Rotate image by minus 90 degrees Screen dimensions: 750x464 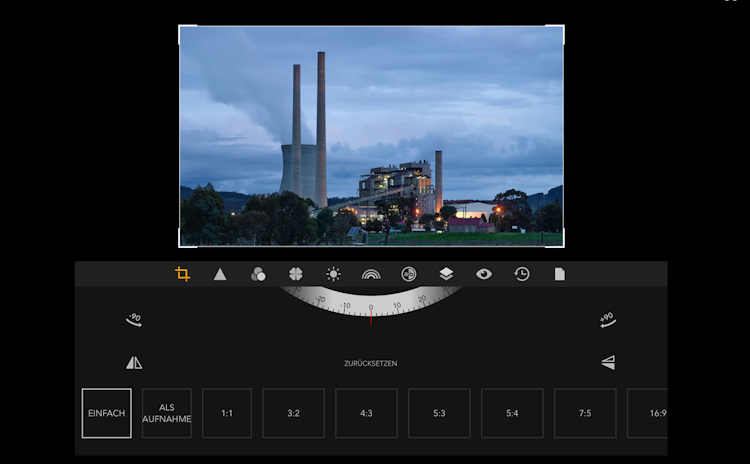134,320
